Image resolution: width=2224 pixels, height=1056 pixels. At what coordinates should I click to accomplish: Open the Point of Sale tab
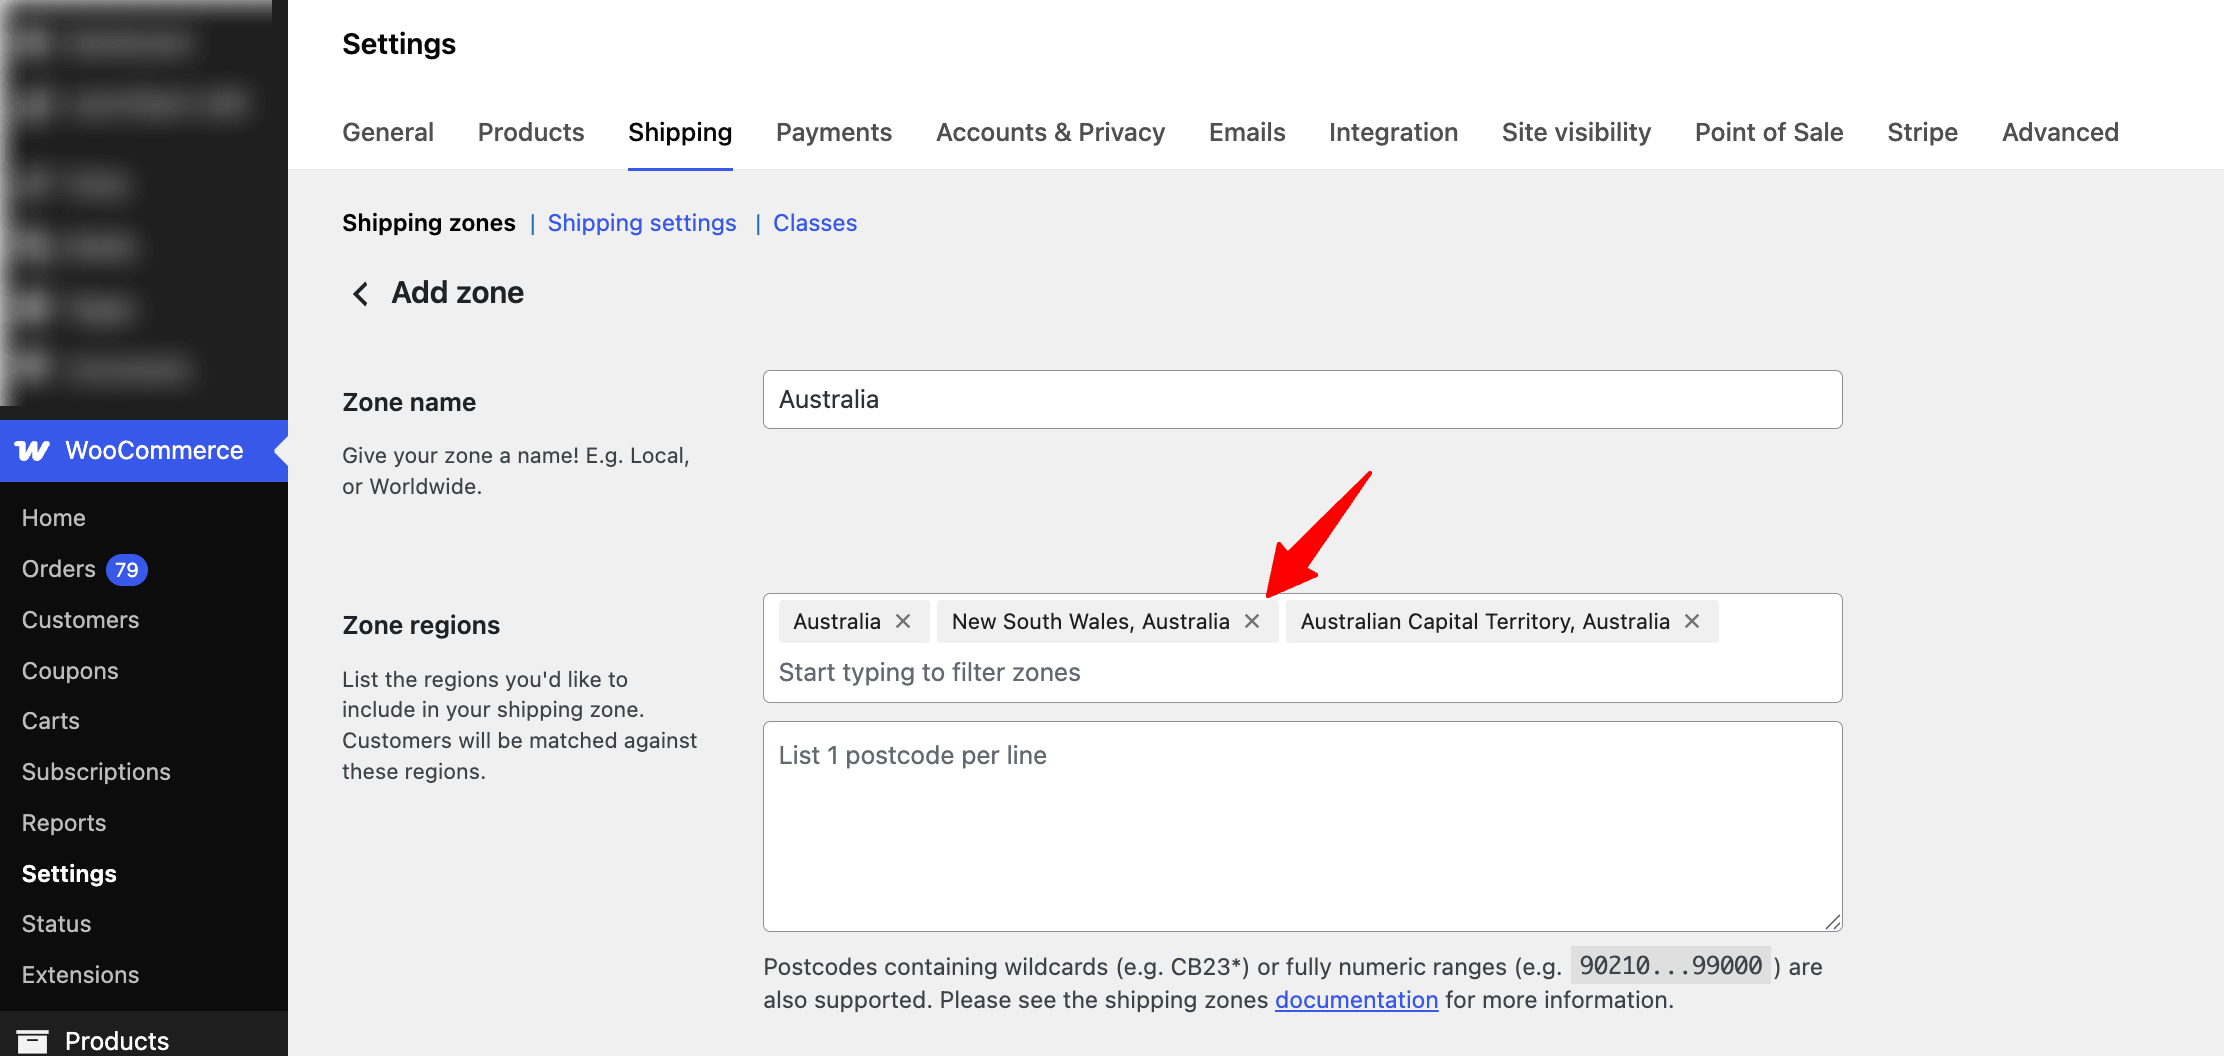[1768, 132]
